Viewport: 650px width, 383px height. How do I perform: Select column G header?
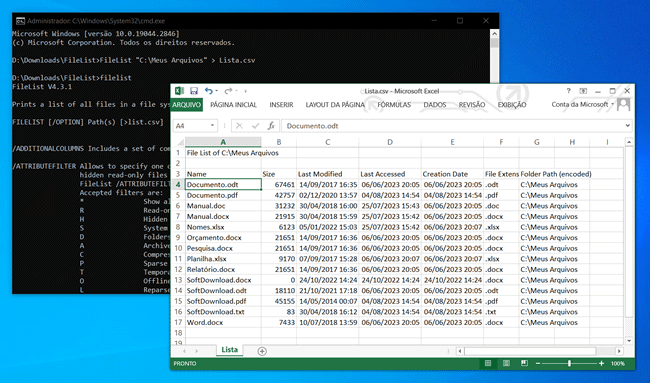pyautogui.click(x=536, y=142)
